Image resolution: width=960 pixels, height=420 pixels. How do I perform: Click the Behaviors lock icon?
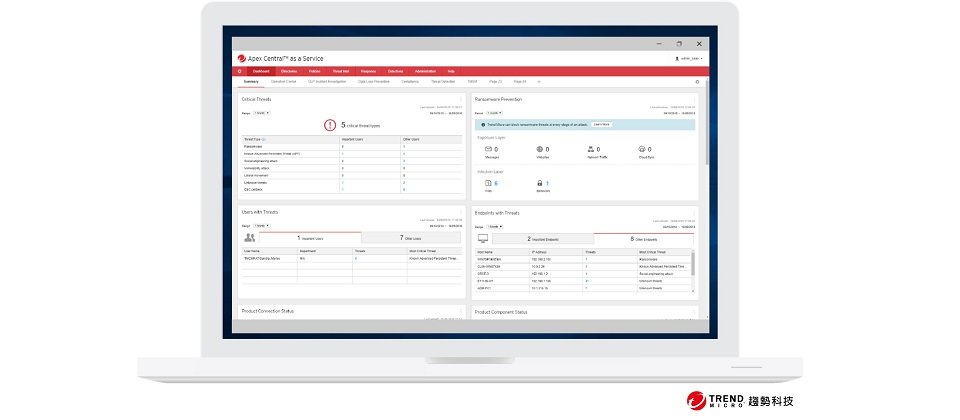pos(540,183)
